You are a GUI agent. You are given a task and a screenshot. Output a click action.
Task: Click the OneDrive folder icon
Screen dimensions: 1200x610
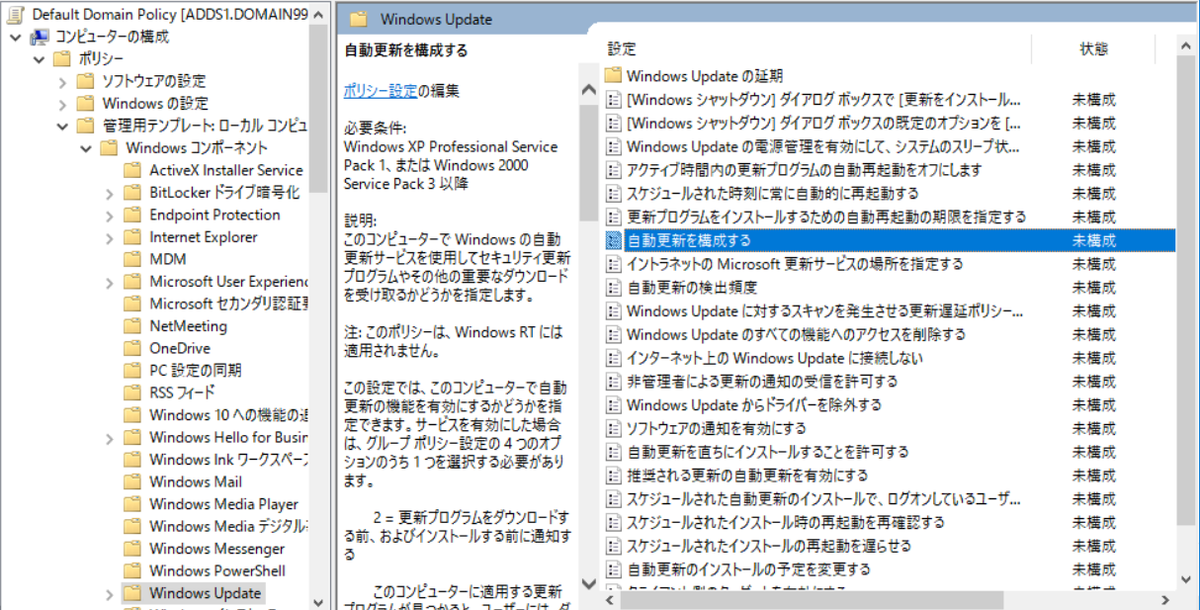(132, 348)
